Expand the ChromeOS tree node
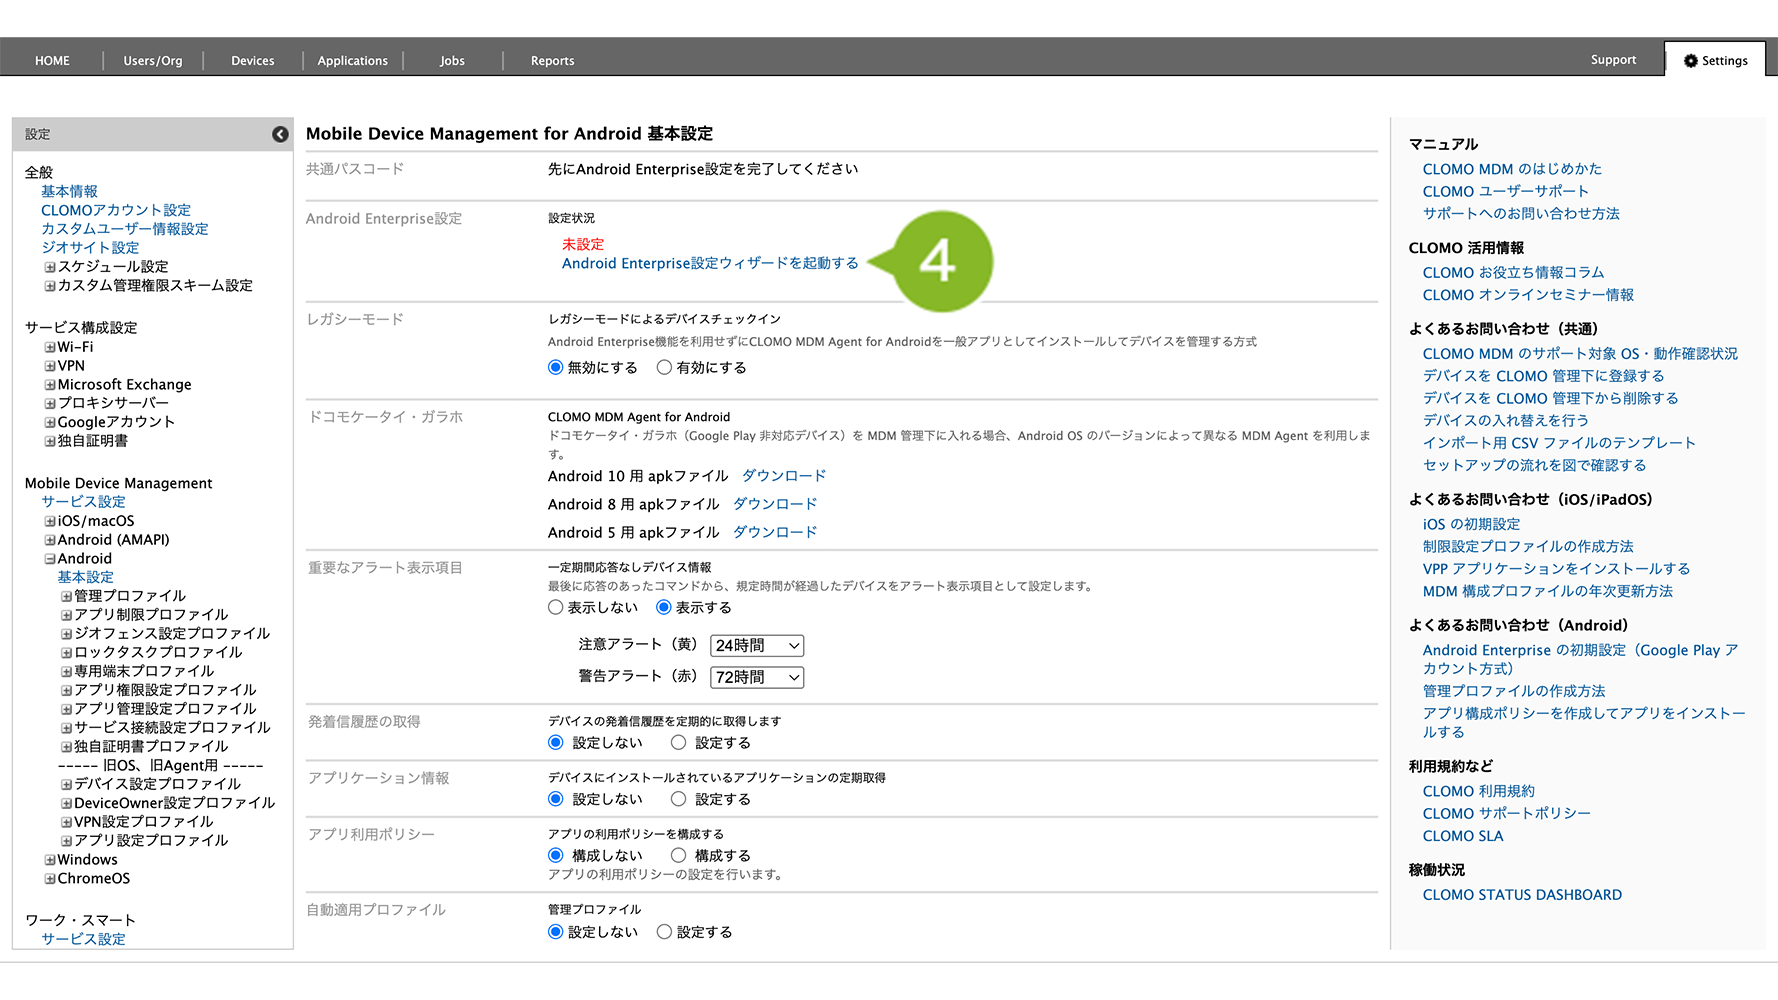Viewport: 1778px width, 1000px height. coord(50,879)
